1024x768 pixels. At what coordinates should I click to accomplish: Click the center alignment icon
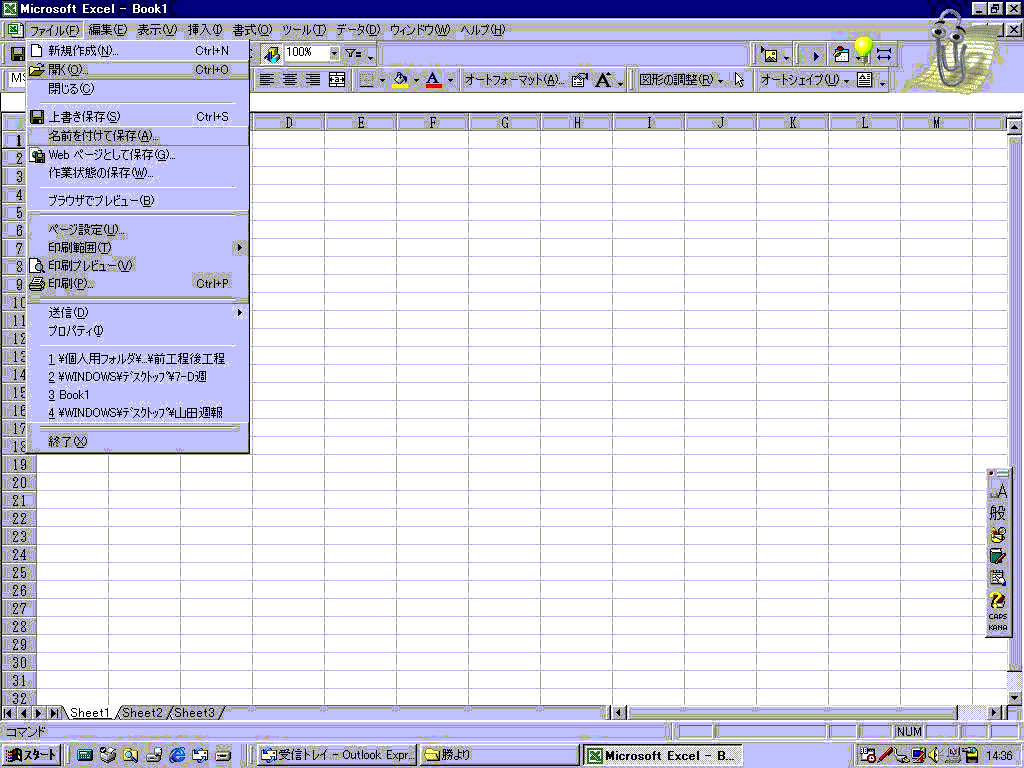click(x=289, y=80)
